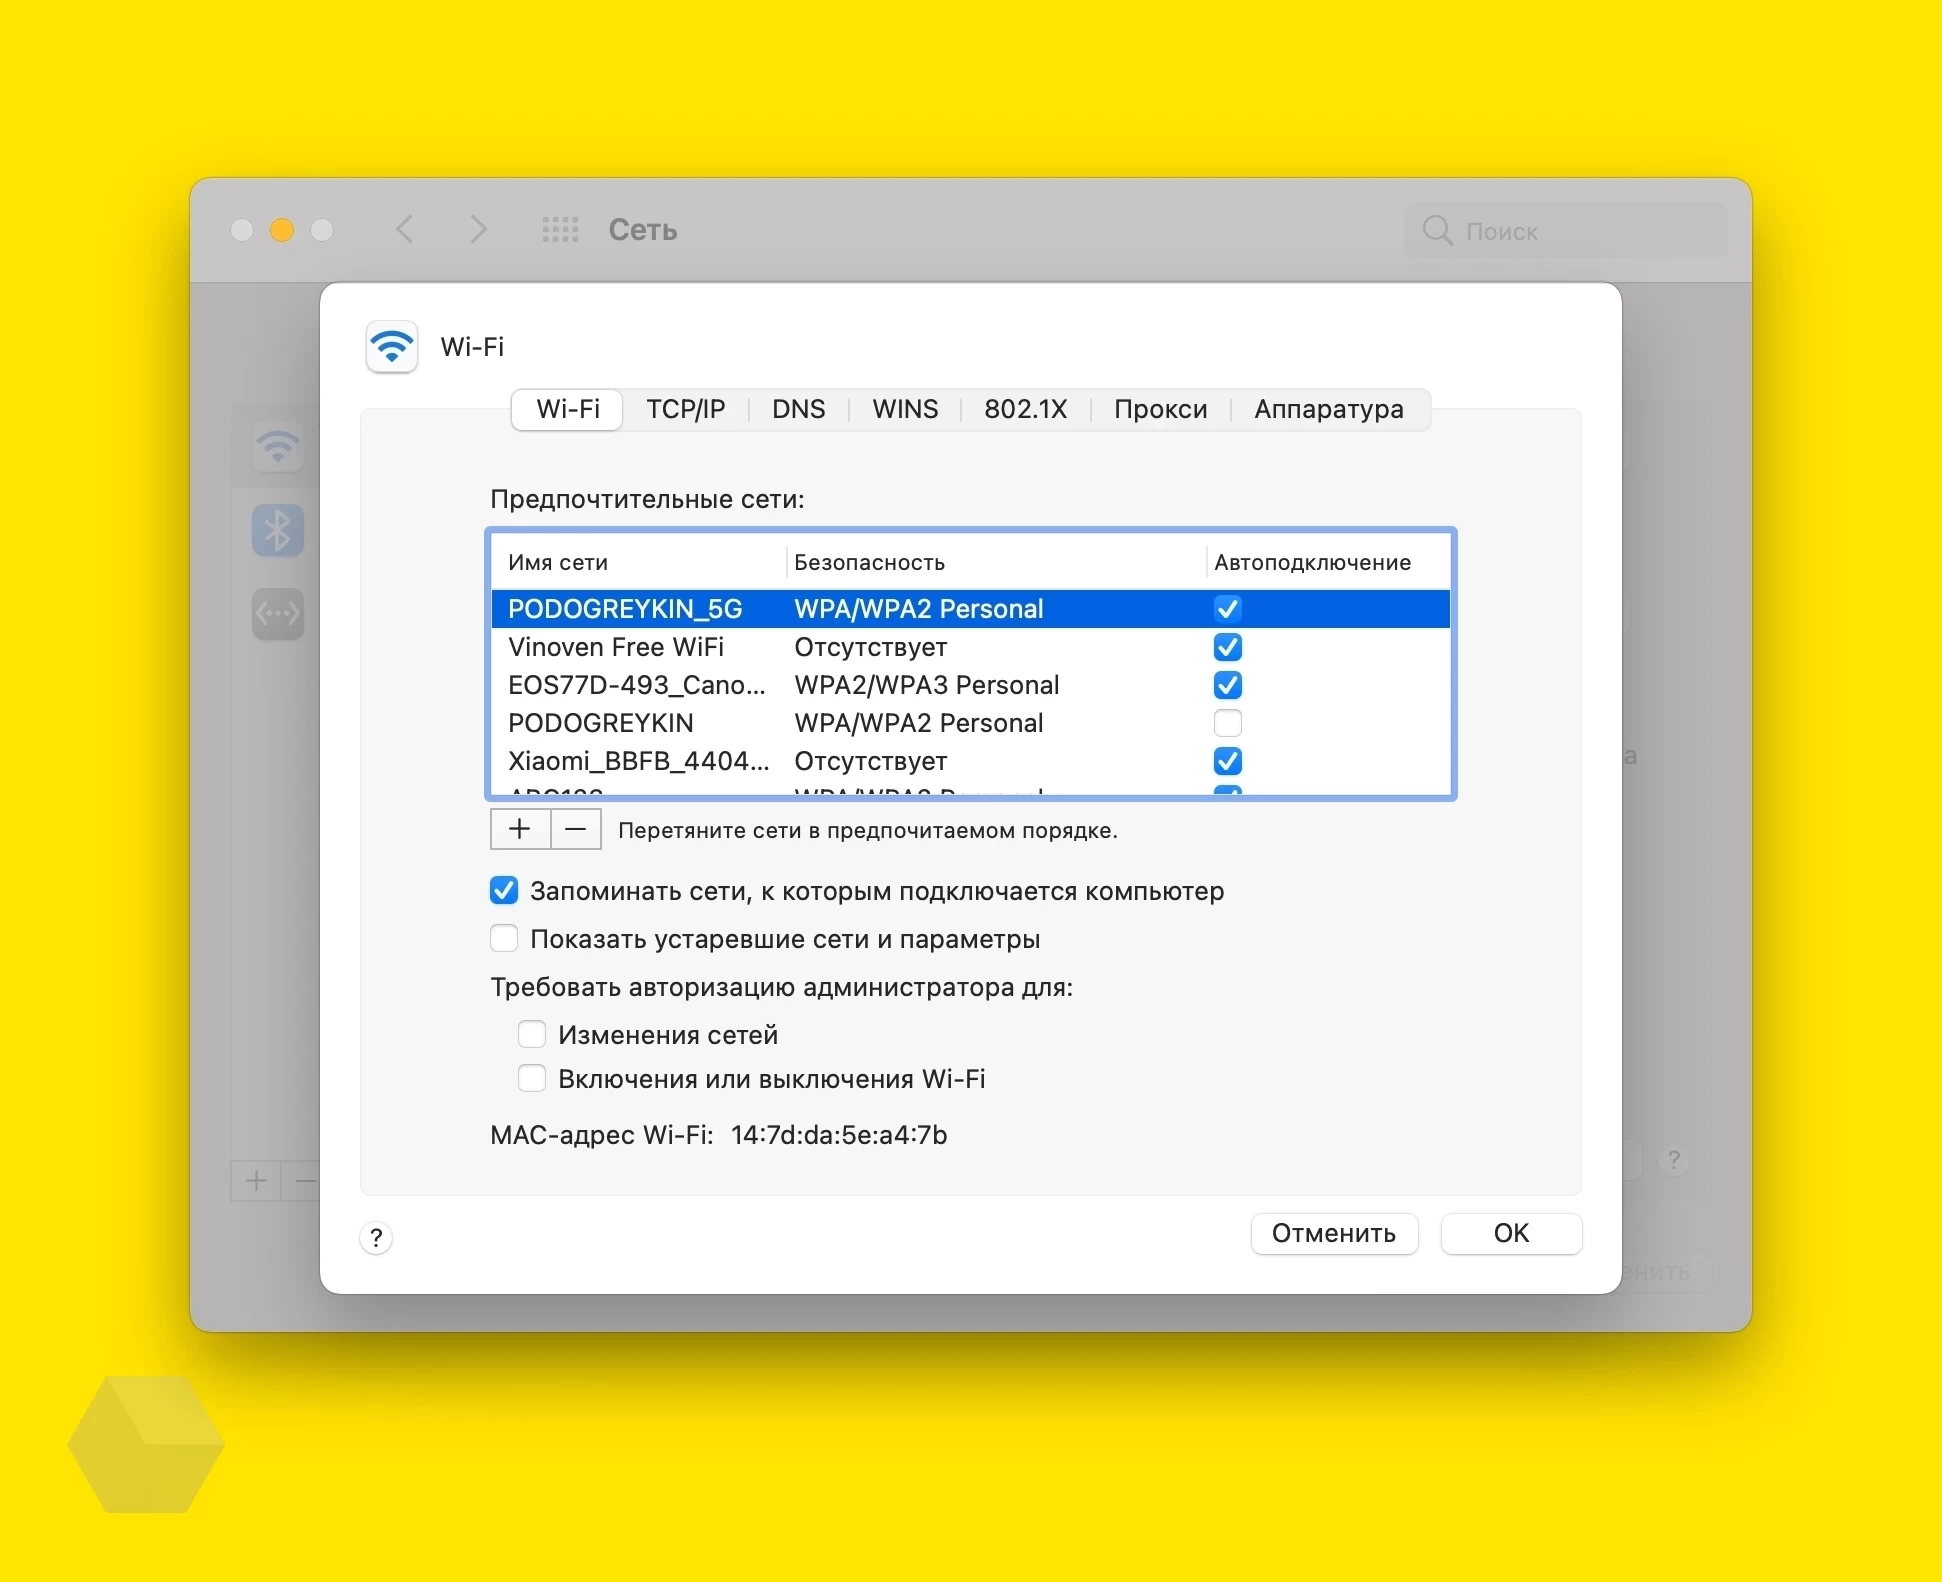Check Изменения сетей admin requirement
The image size is (1942, 1582).
tap(532, 1034)
